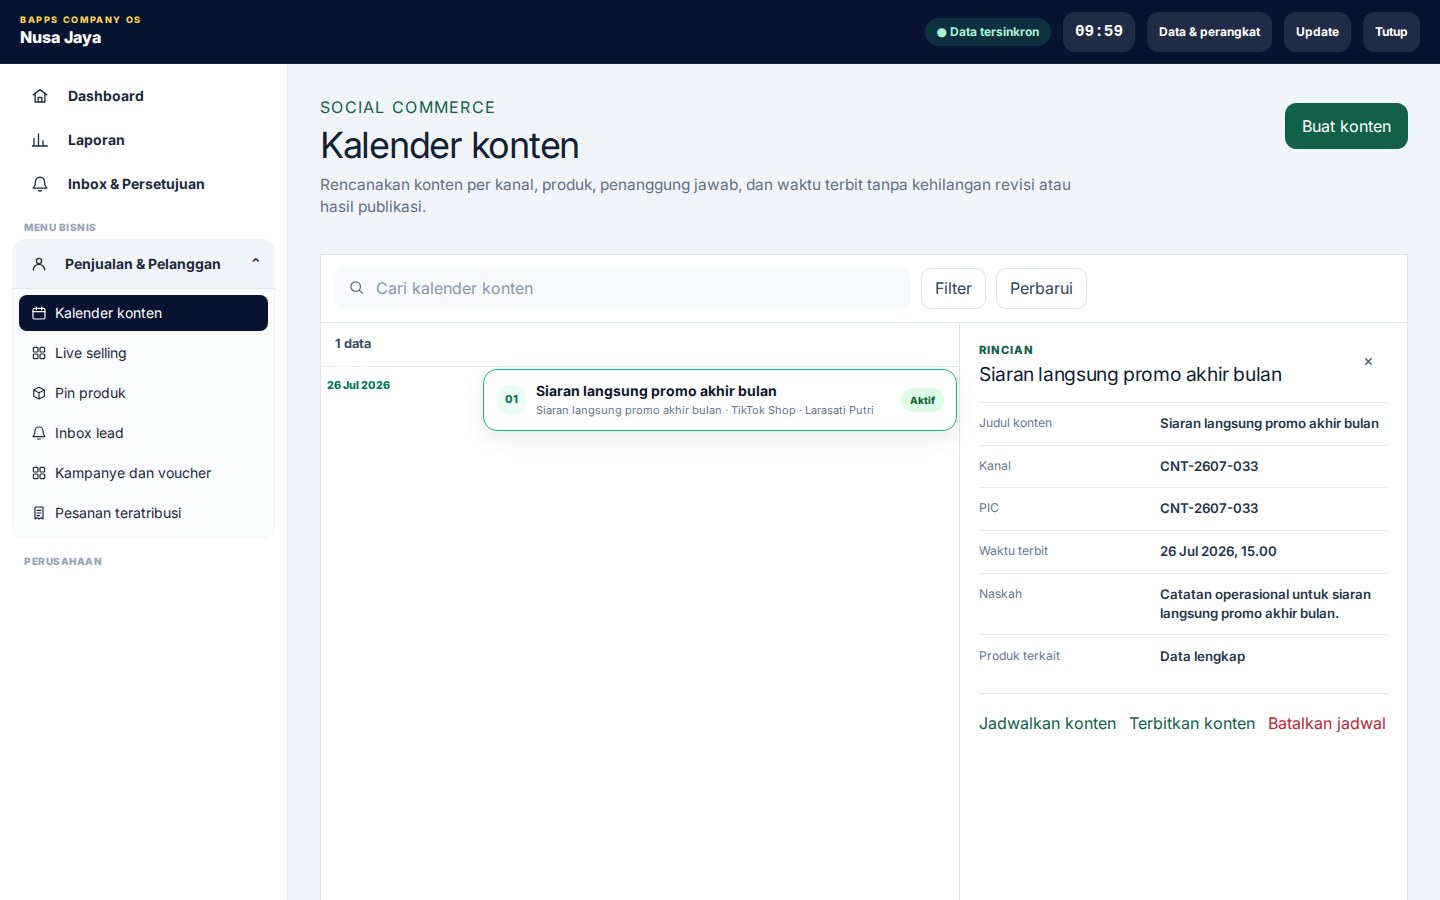Click the Penjualan & Pelanggan person icon

[x=39, y=264]
